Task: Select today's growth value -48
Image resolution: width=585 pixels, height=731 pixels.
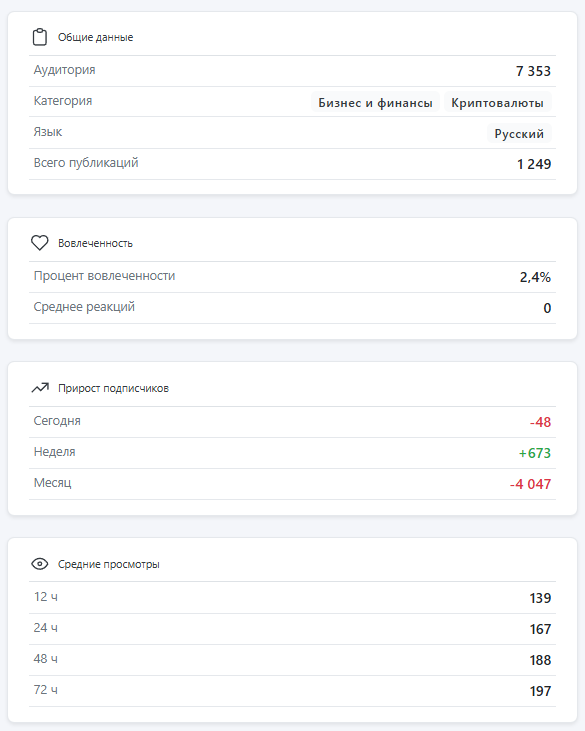Action: pos(540,422)
